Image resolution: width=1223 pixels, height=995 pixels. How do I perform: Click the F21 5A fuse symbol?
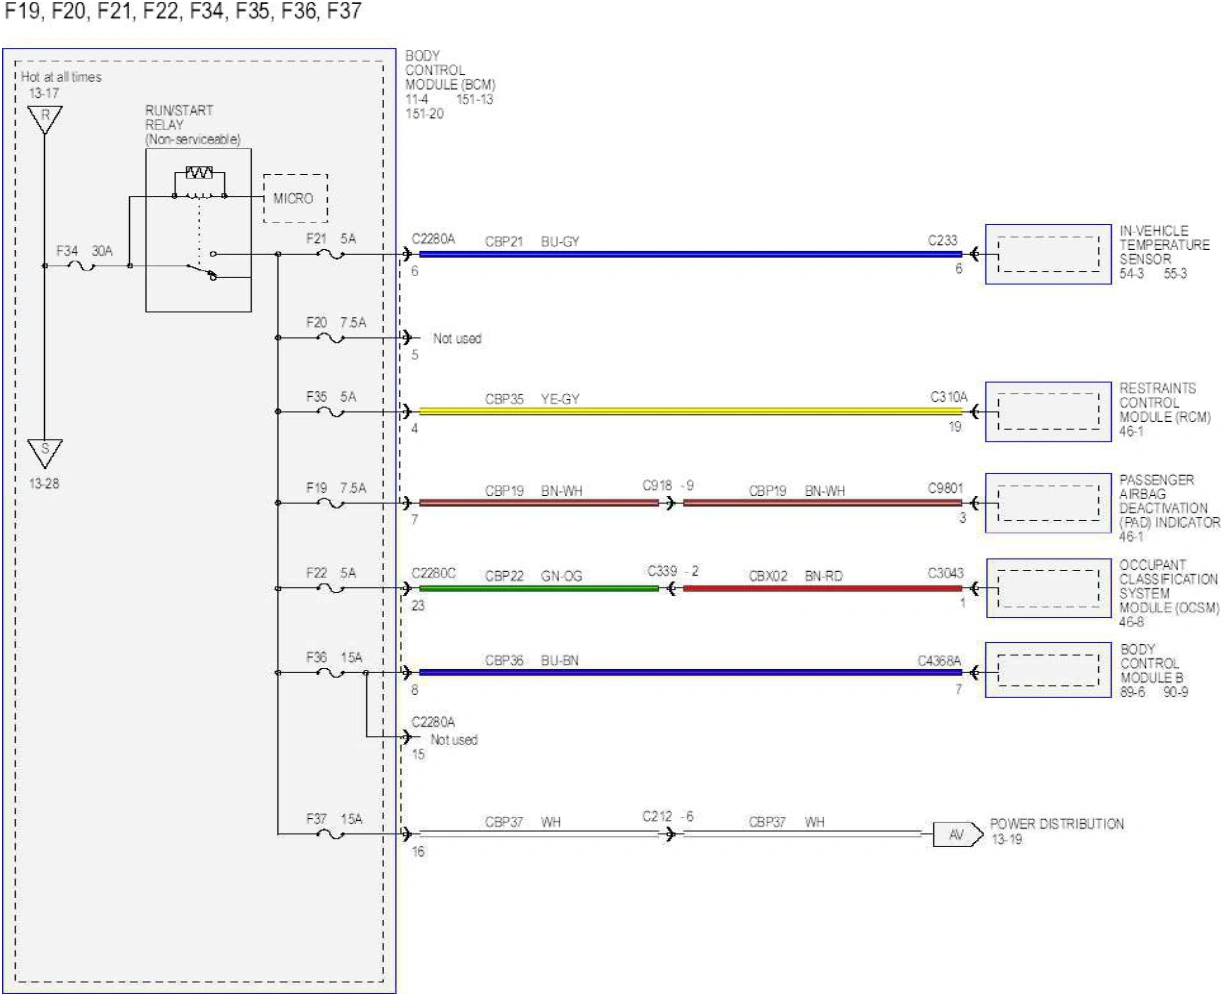(332, 254)
